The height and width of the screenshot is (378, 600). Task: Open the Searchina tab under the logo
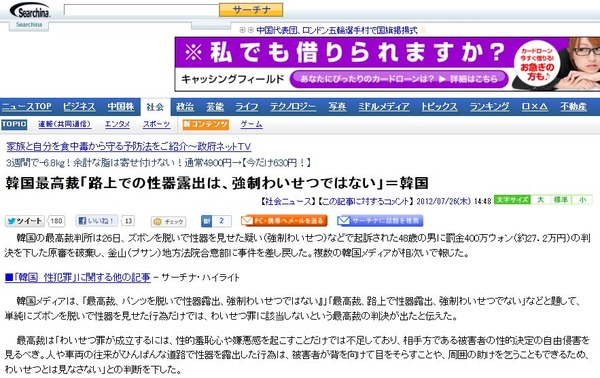pos(29,25)
